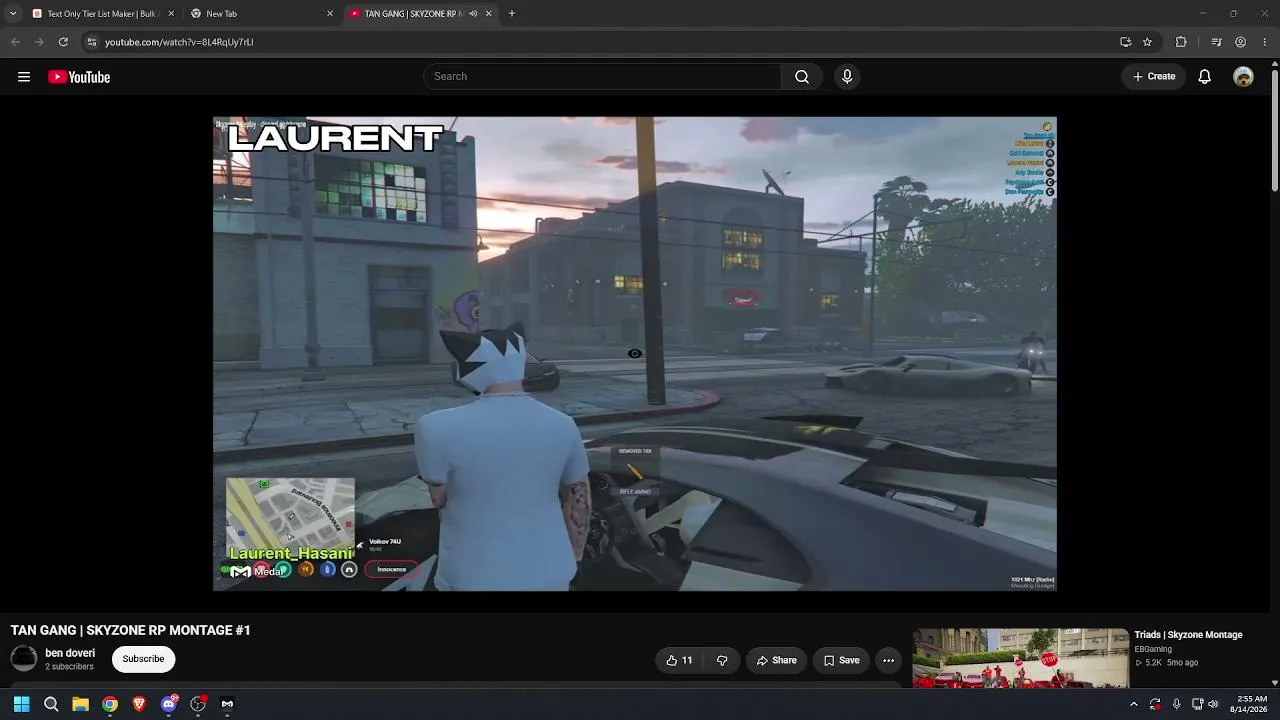Click the address bar URL
The image size is (1280, 720).
pos(179,42)
